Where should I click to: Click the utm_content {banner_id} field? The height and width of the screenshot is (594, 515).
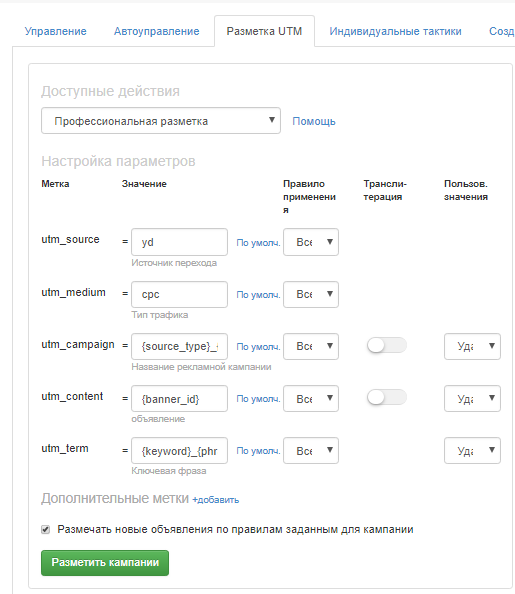(179, 399)
